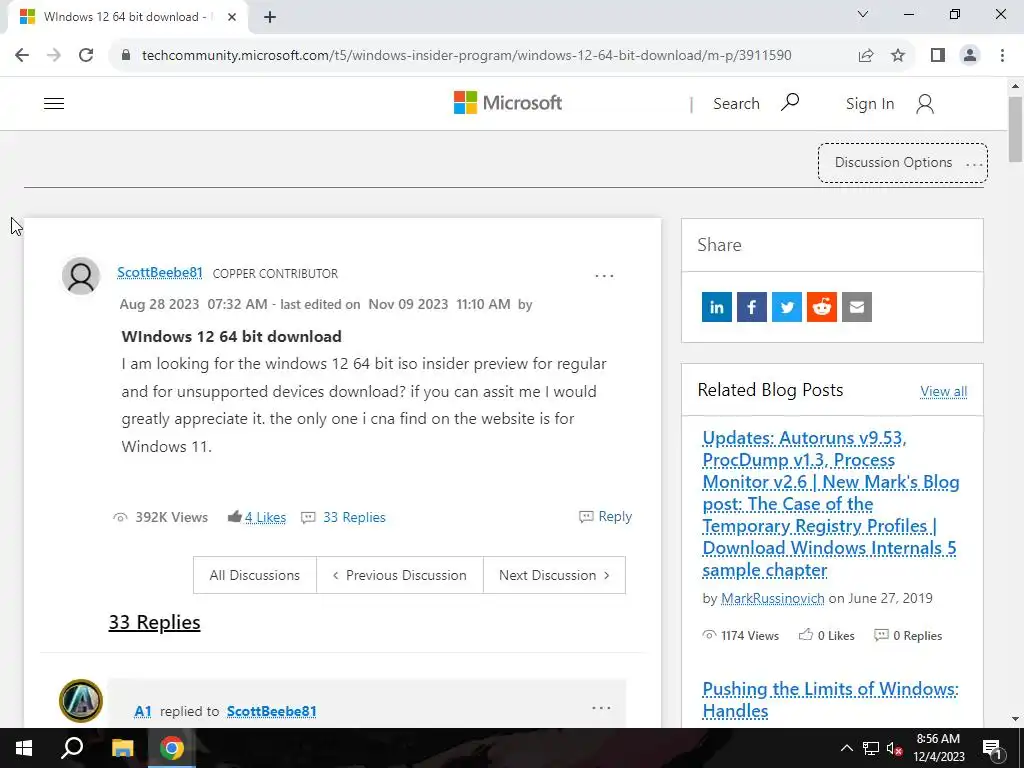Viewport: 1024px width, 768px height.
Task: Click ScottBeebe81 link in A1's reply
Action: coord(272,711)
